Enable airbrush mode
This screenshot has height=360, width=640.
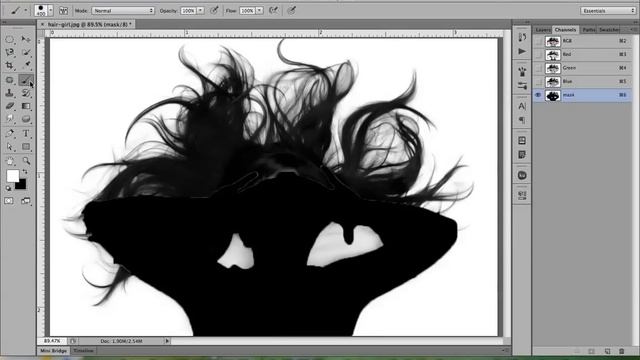point(273,11)
